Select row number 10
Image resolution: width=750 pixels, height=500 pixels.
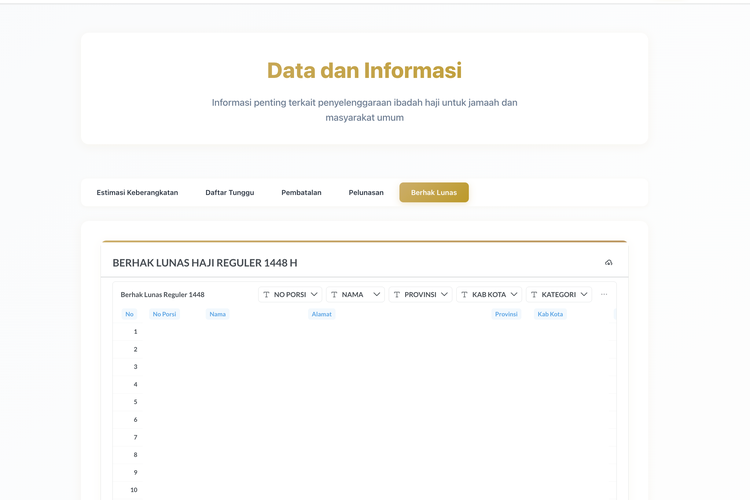pos(134,490)
